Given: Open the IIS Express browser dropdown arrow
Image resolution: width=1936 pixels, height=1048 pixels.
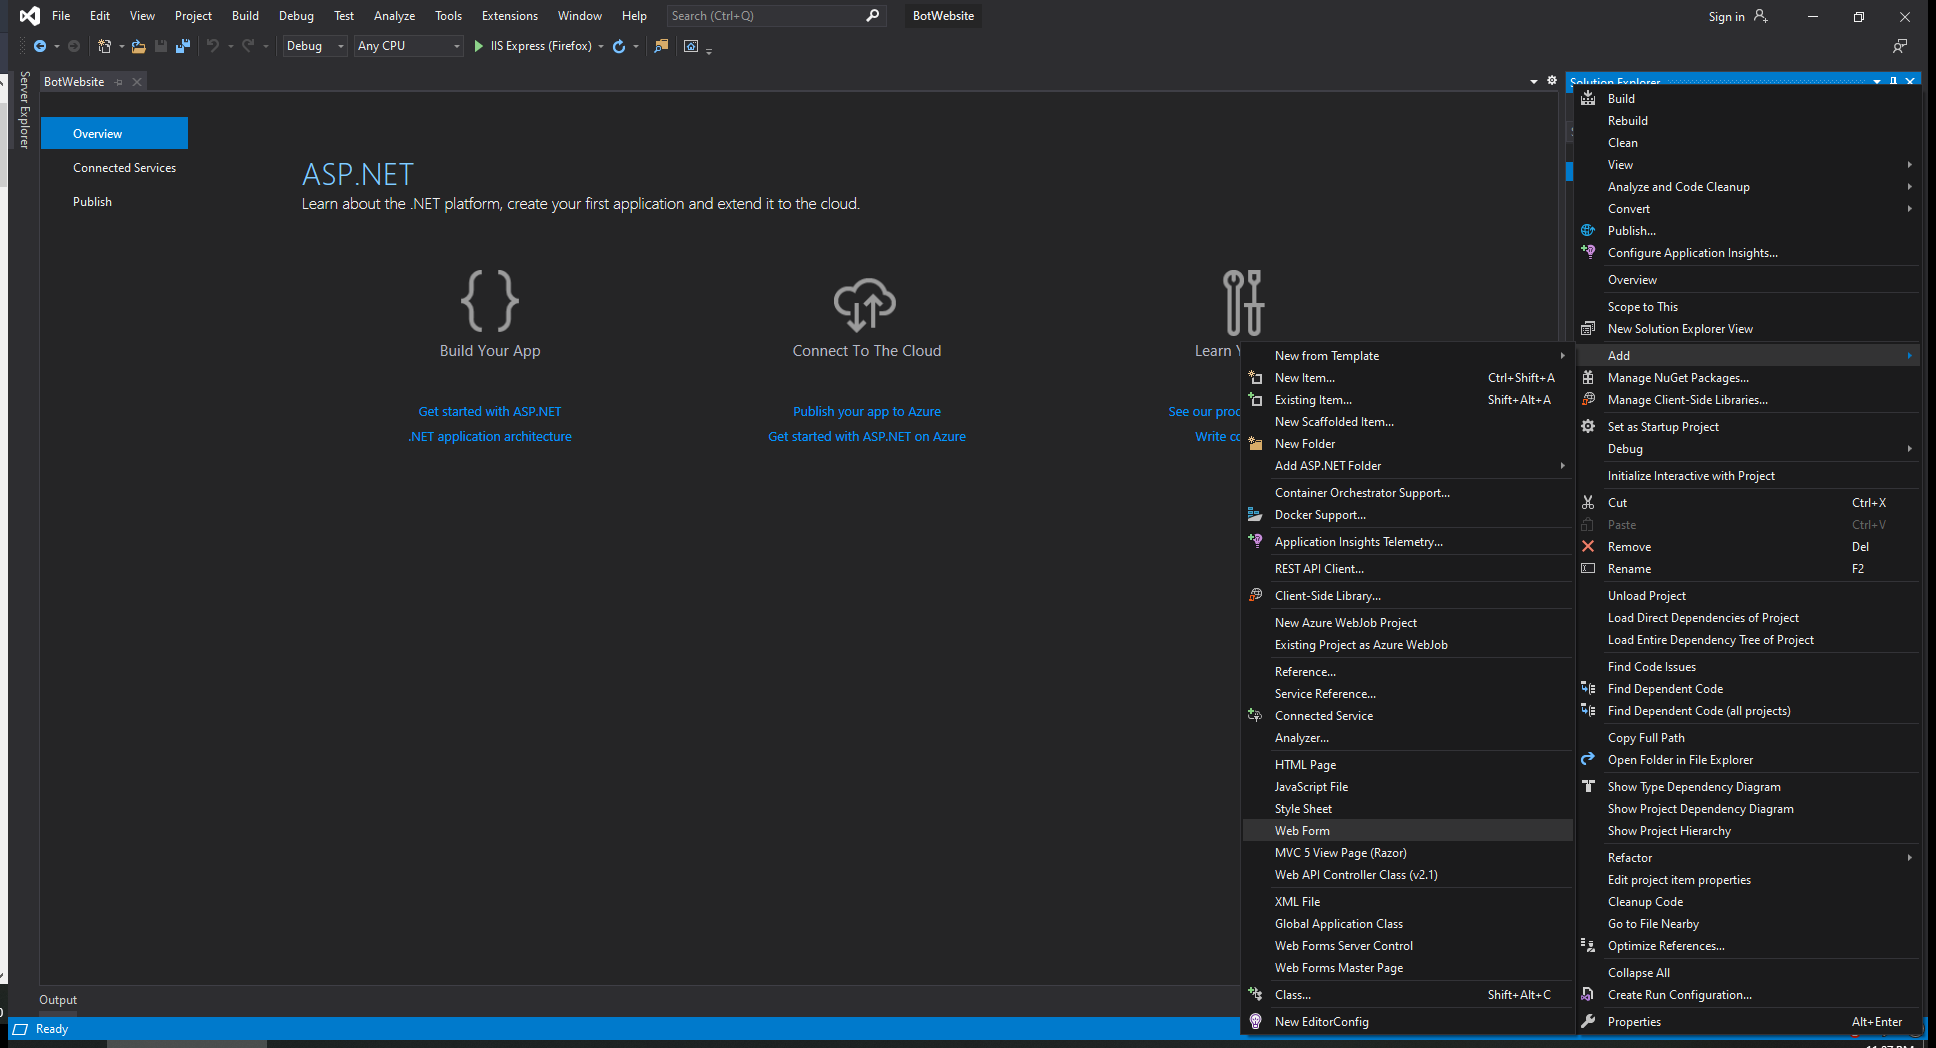Looking at the screenshot, I should pos(601,46).
